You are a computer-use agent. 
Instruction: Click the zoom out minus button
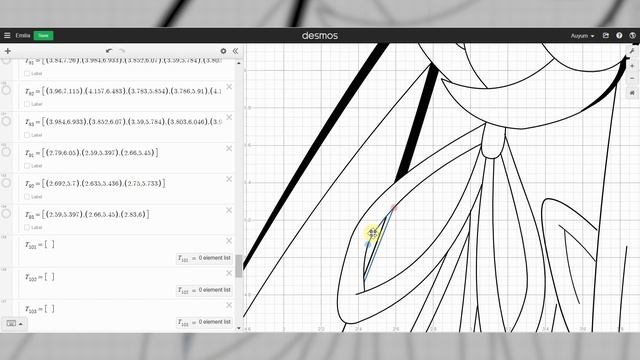[632, 78]
